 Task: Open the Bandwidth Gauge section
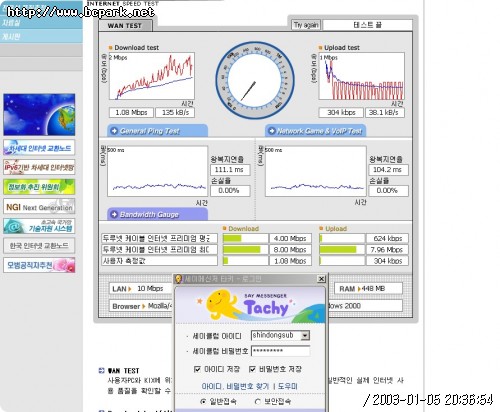pos(157,214)
